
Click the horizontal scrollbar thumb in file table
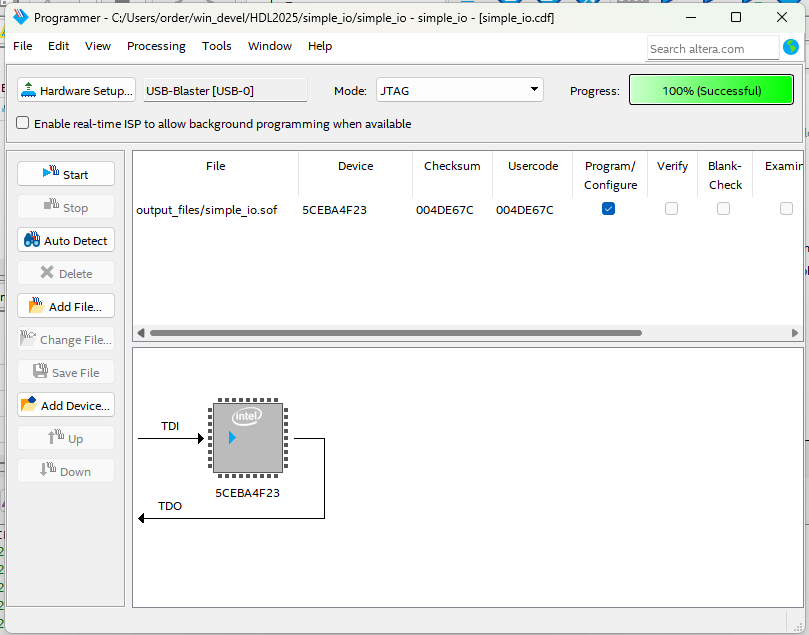click(x=396, y=333)
